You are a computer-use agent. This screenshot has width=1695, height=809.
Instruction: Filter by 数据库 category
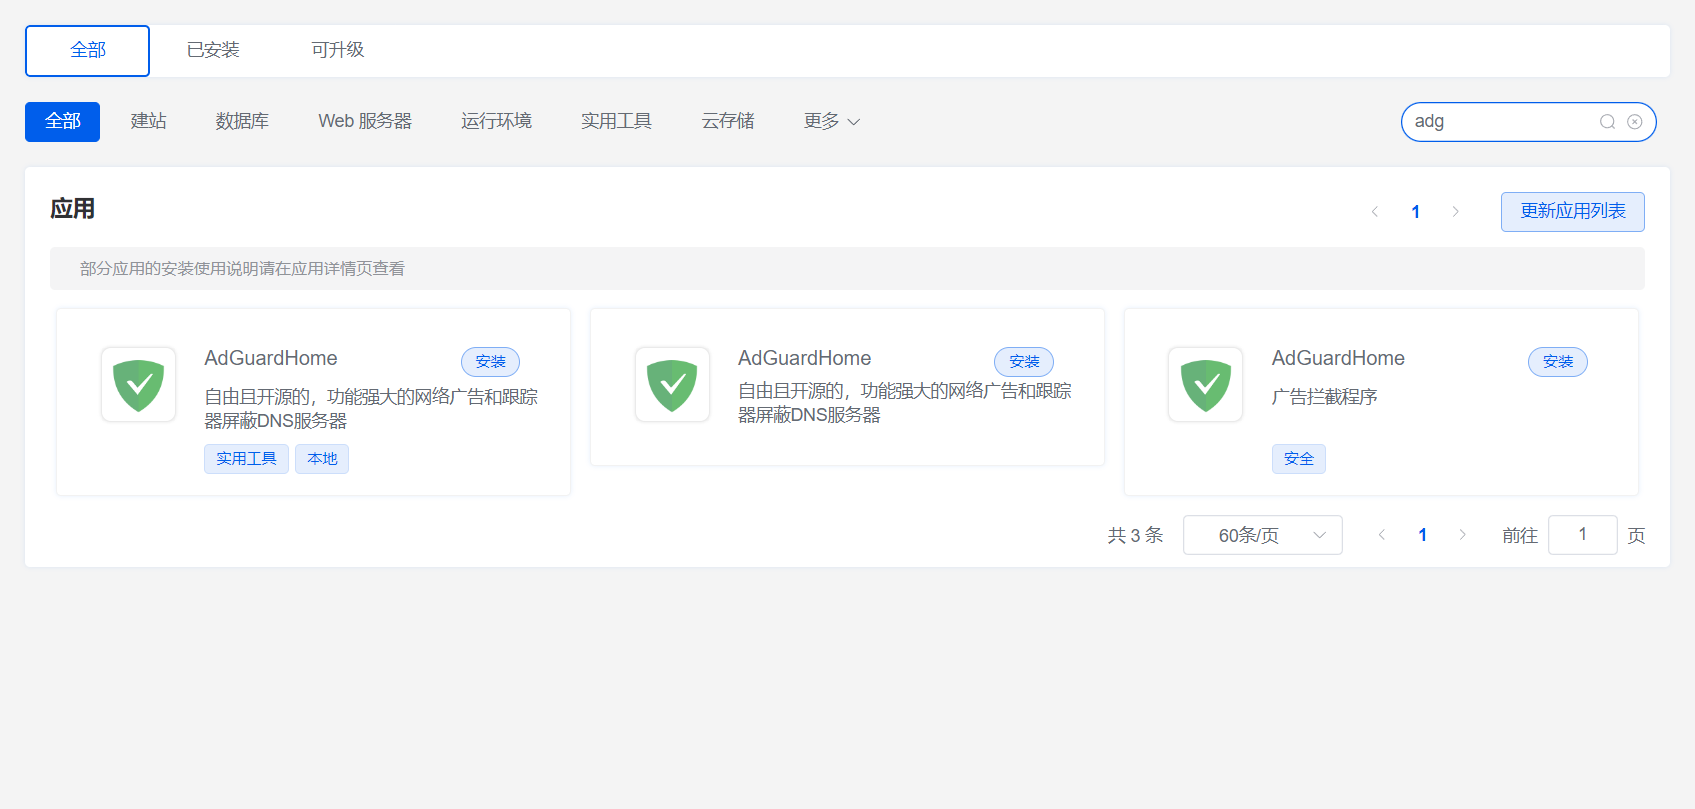pos(242,122)
